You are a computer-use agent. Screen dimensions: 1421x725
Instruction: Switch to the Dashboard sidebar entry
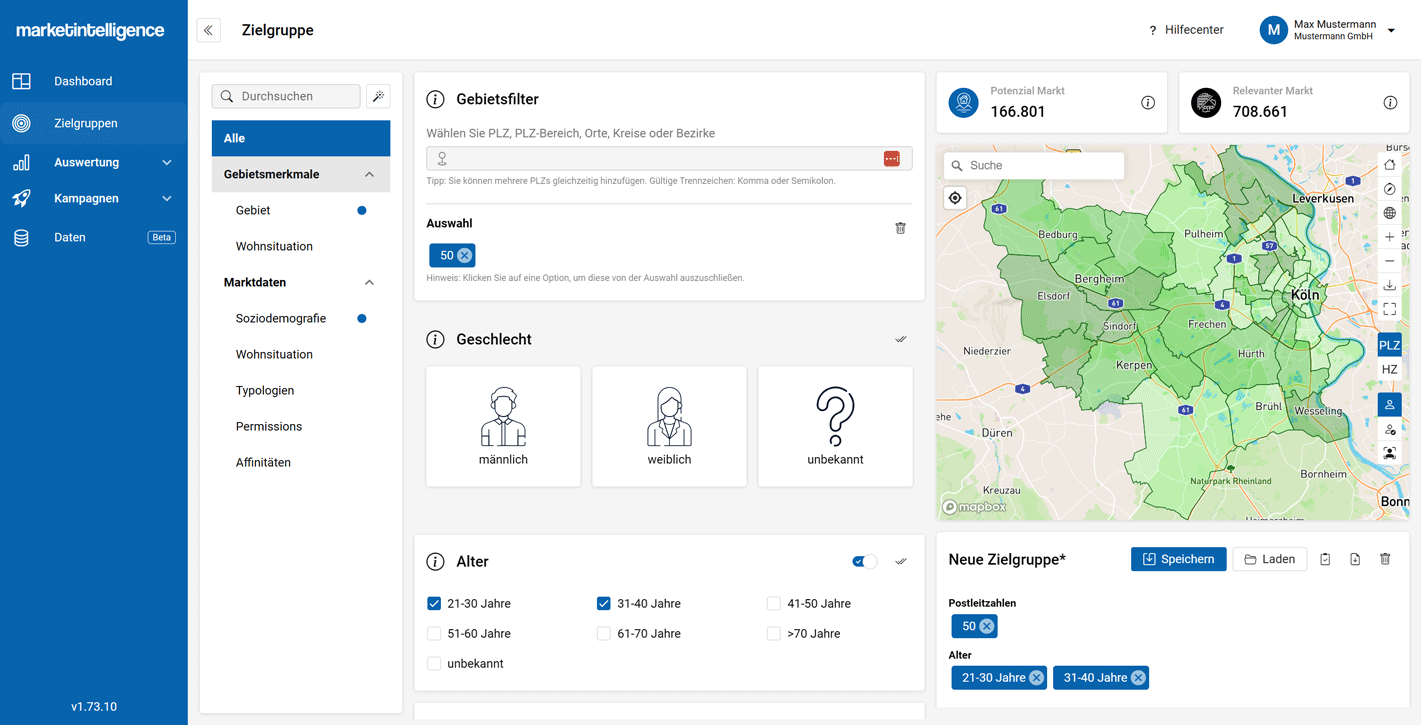click(83, 81)
